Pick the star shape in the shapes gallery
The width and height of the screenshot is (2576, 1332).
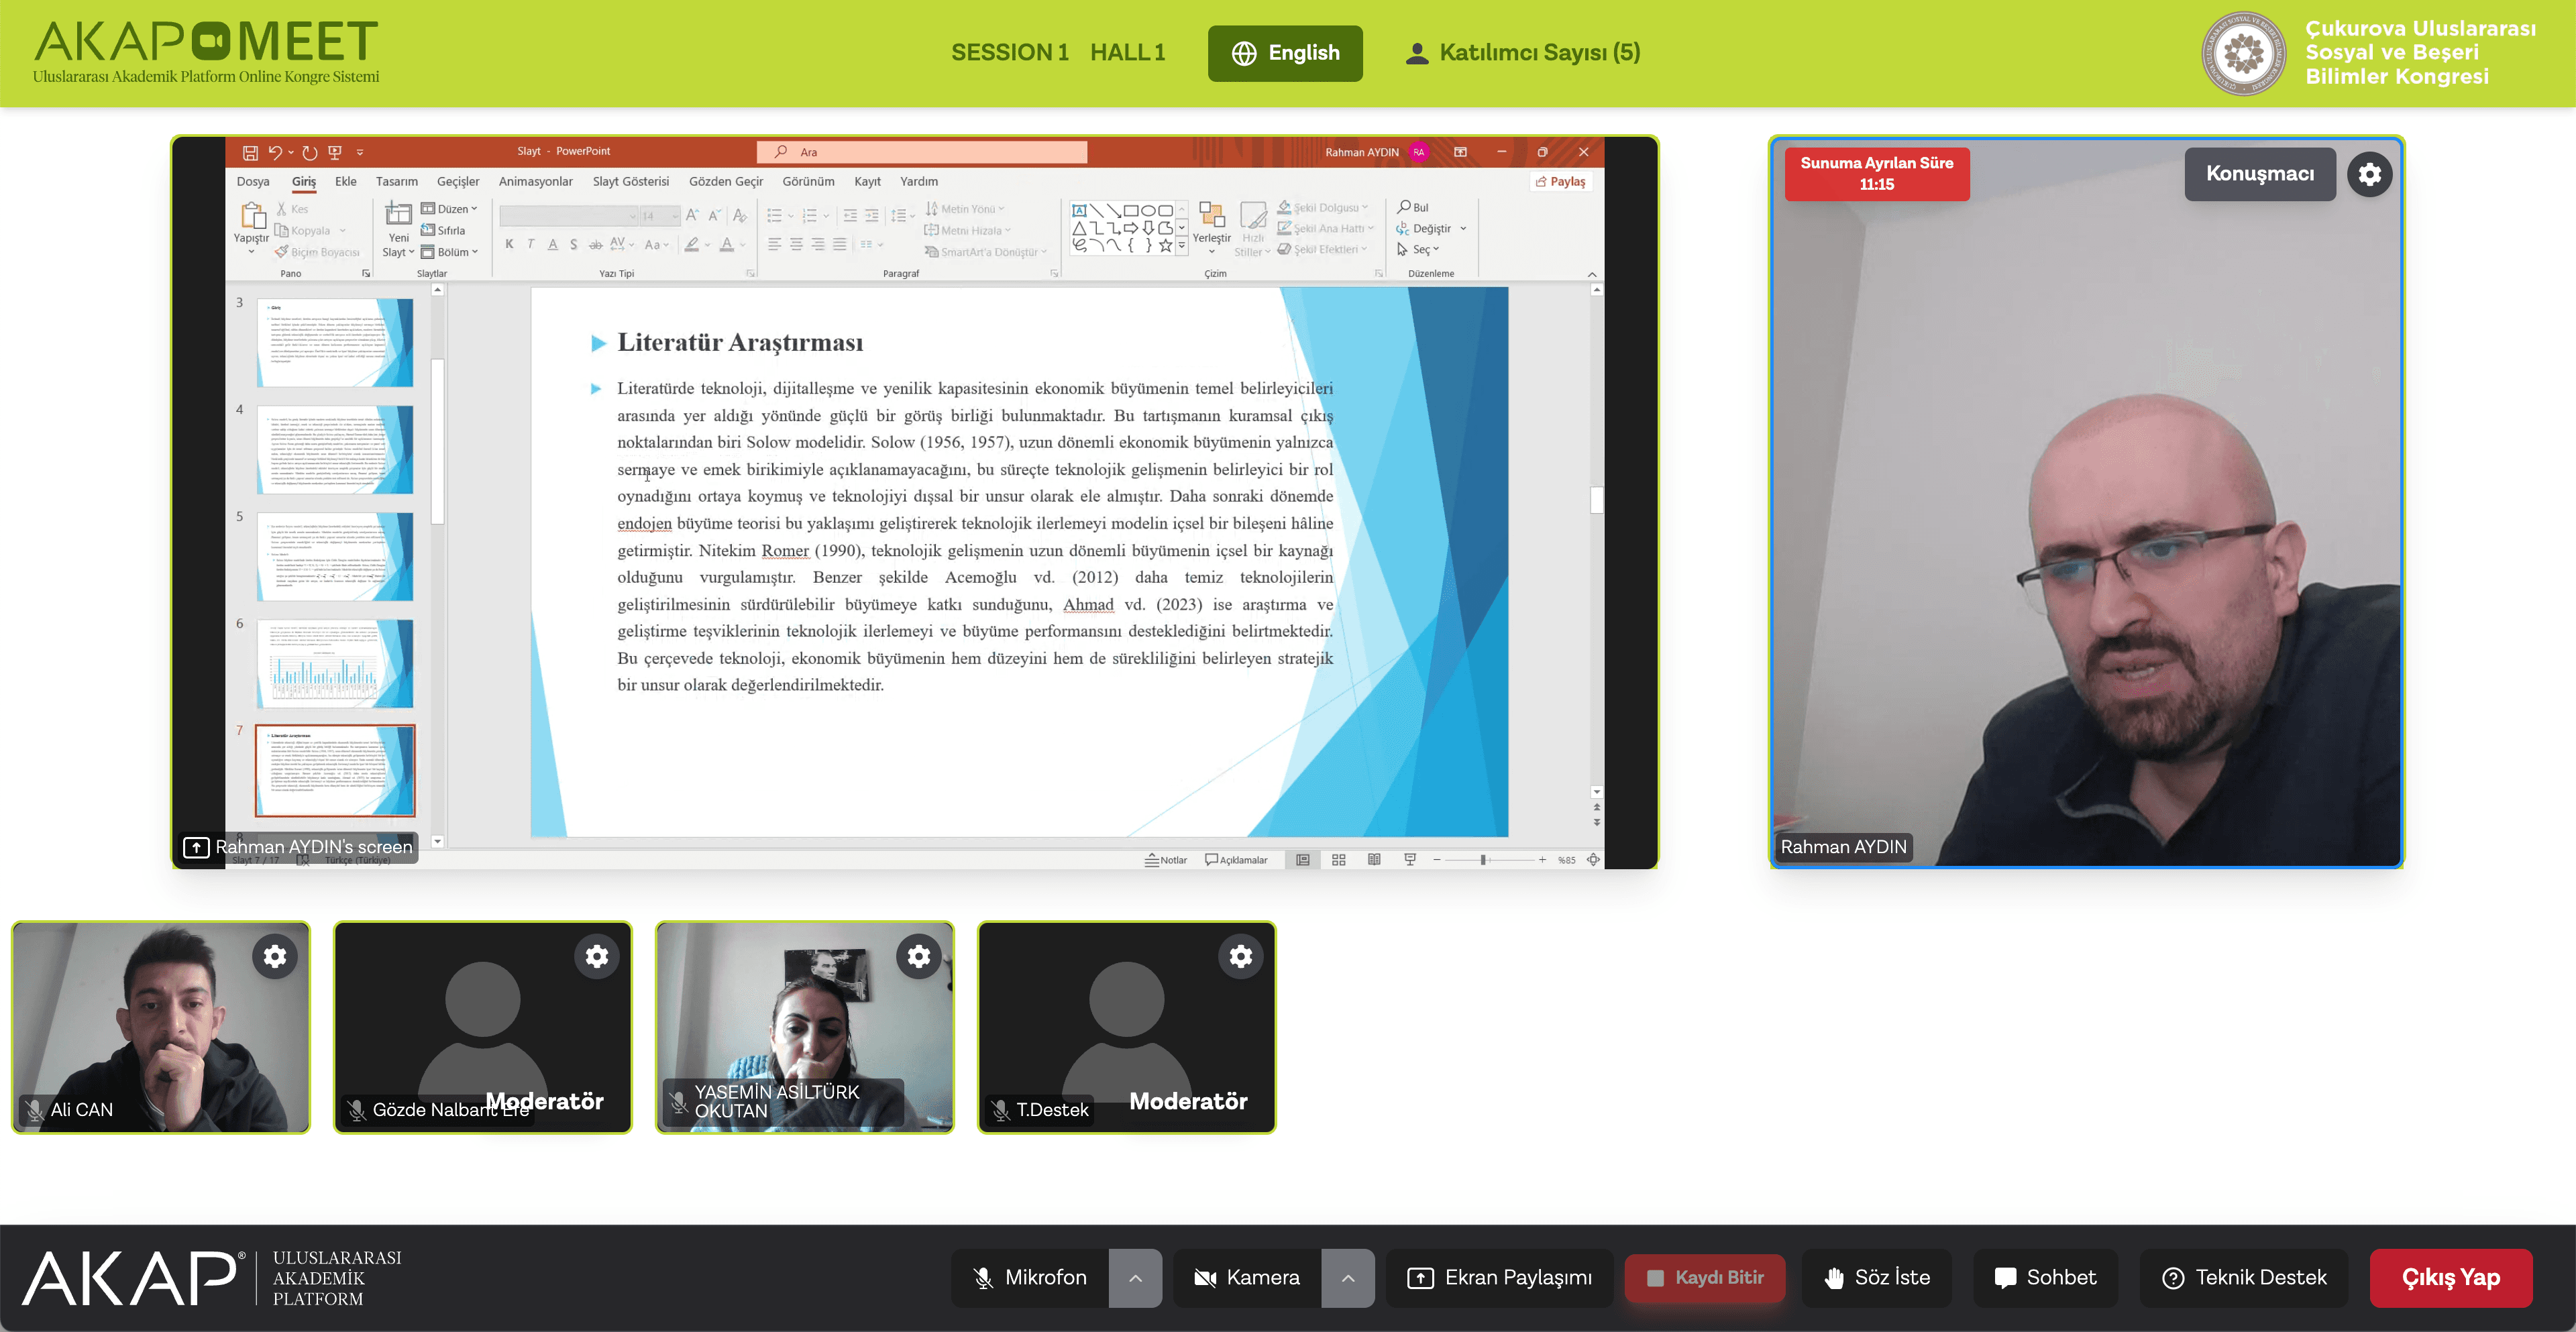[x=1165, y=245]
